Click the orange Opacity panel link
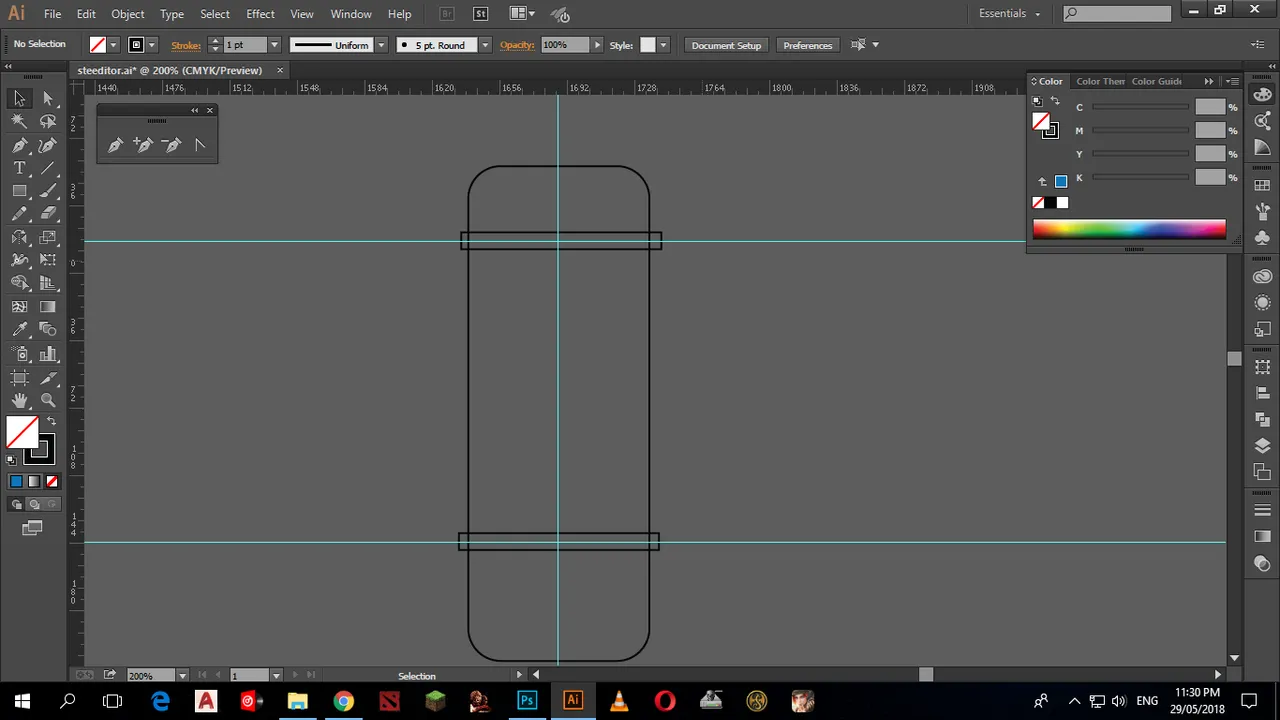 click(x=517, y=45)
